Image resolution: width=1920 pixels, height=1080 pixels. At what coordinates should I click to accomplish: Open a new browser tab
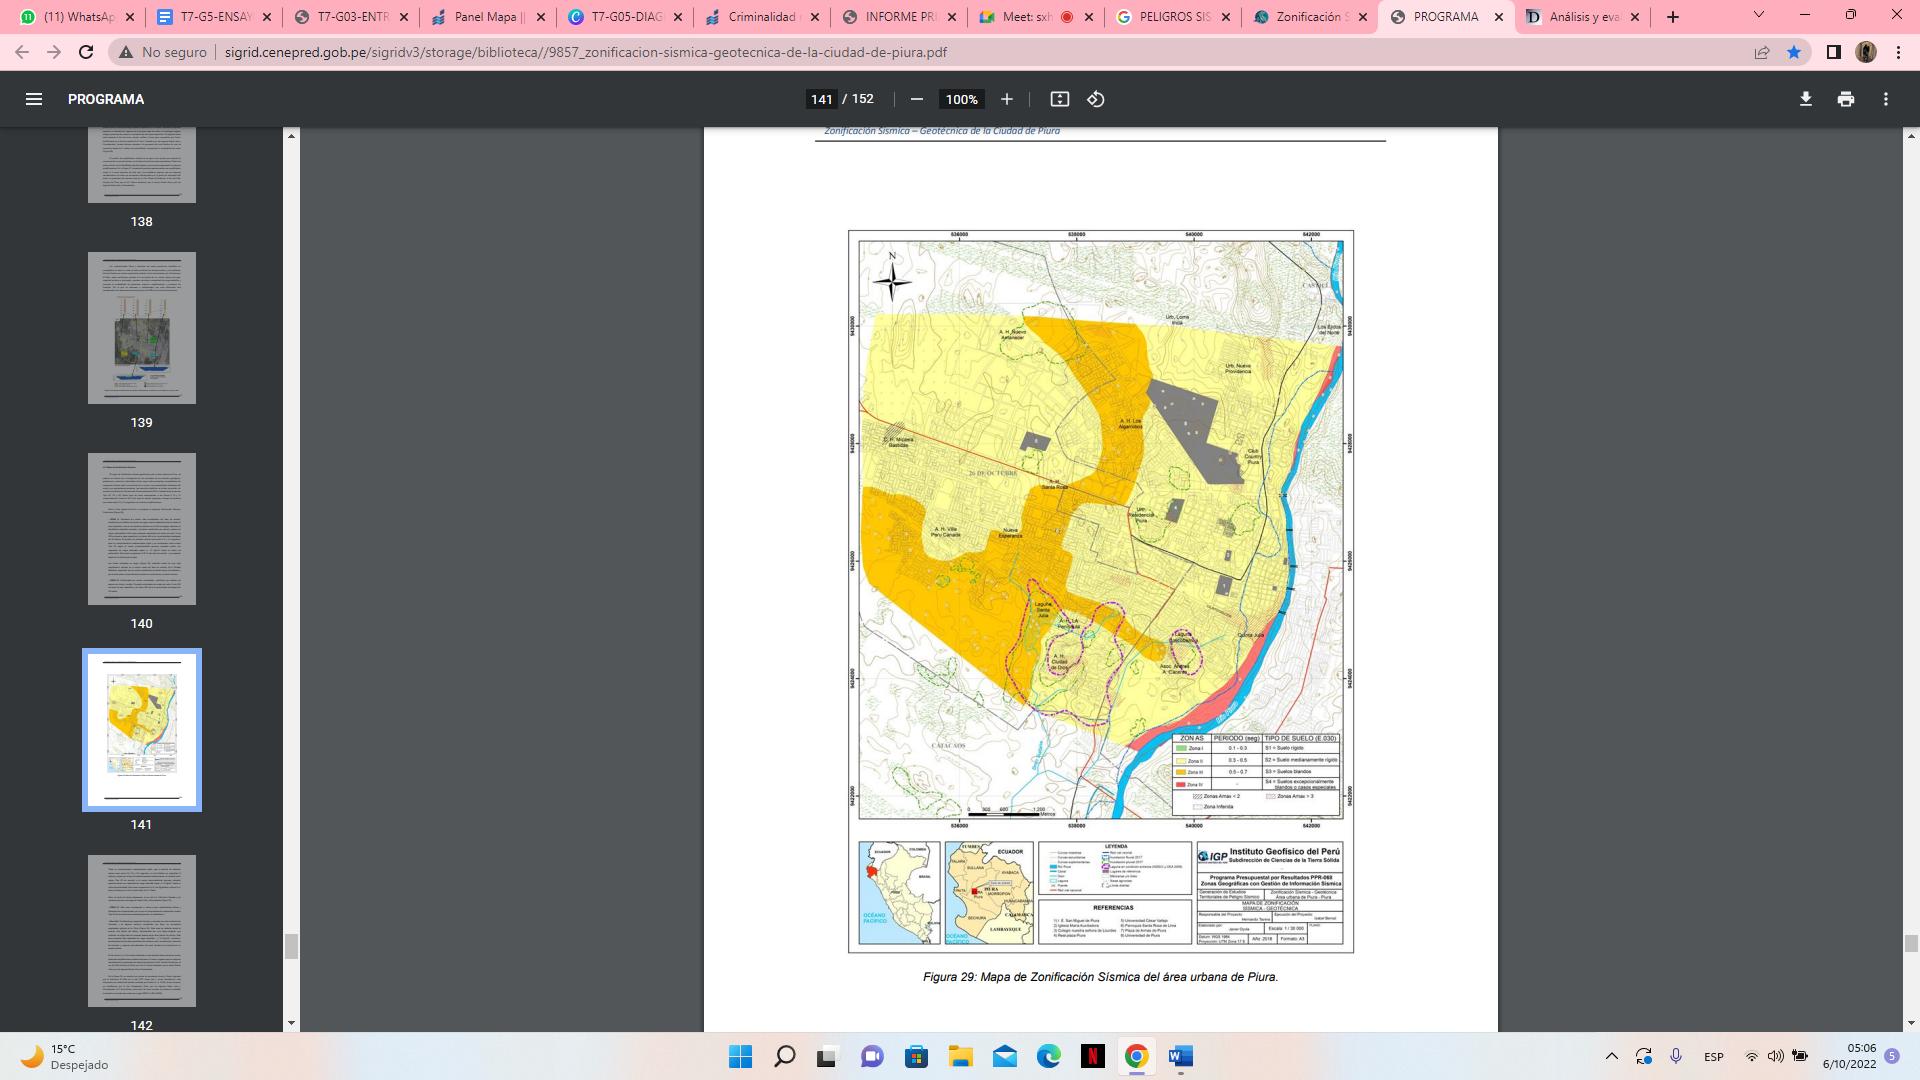(1672, 17)
